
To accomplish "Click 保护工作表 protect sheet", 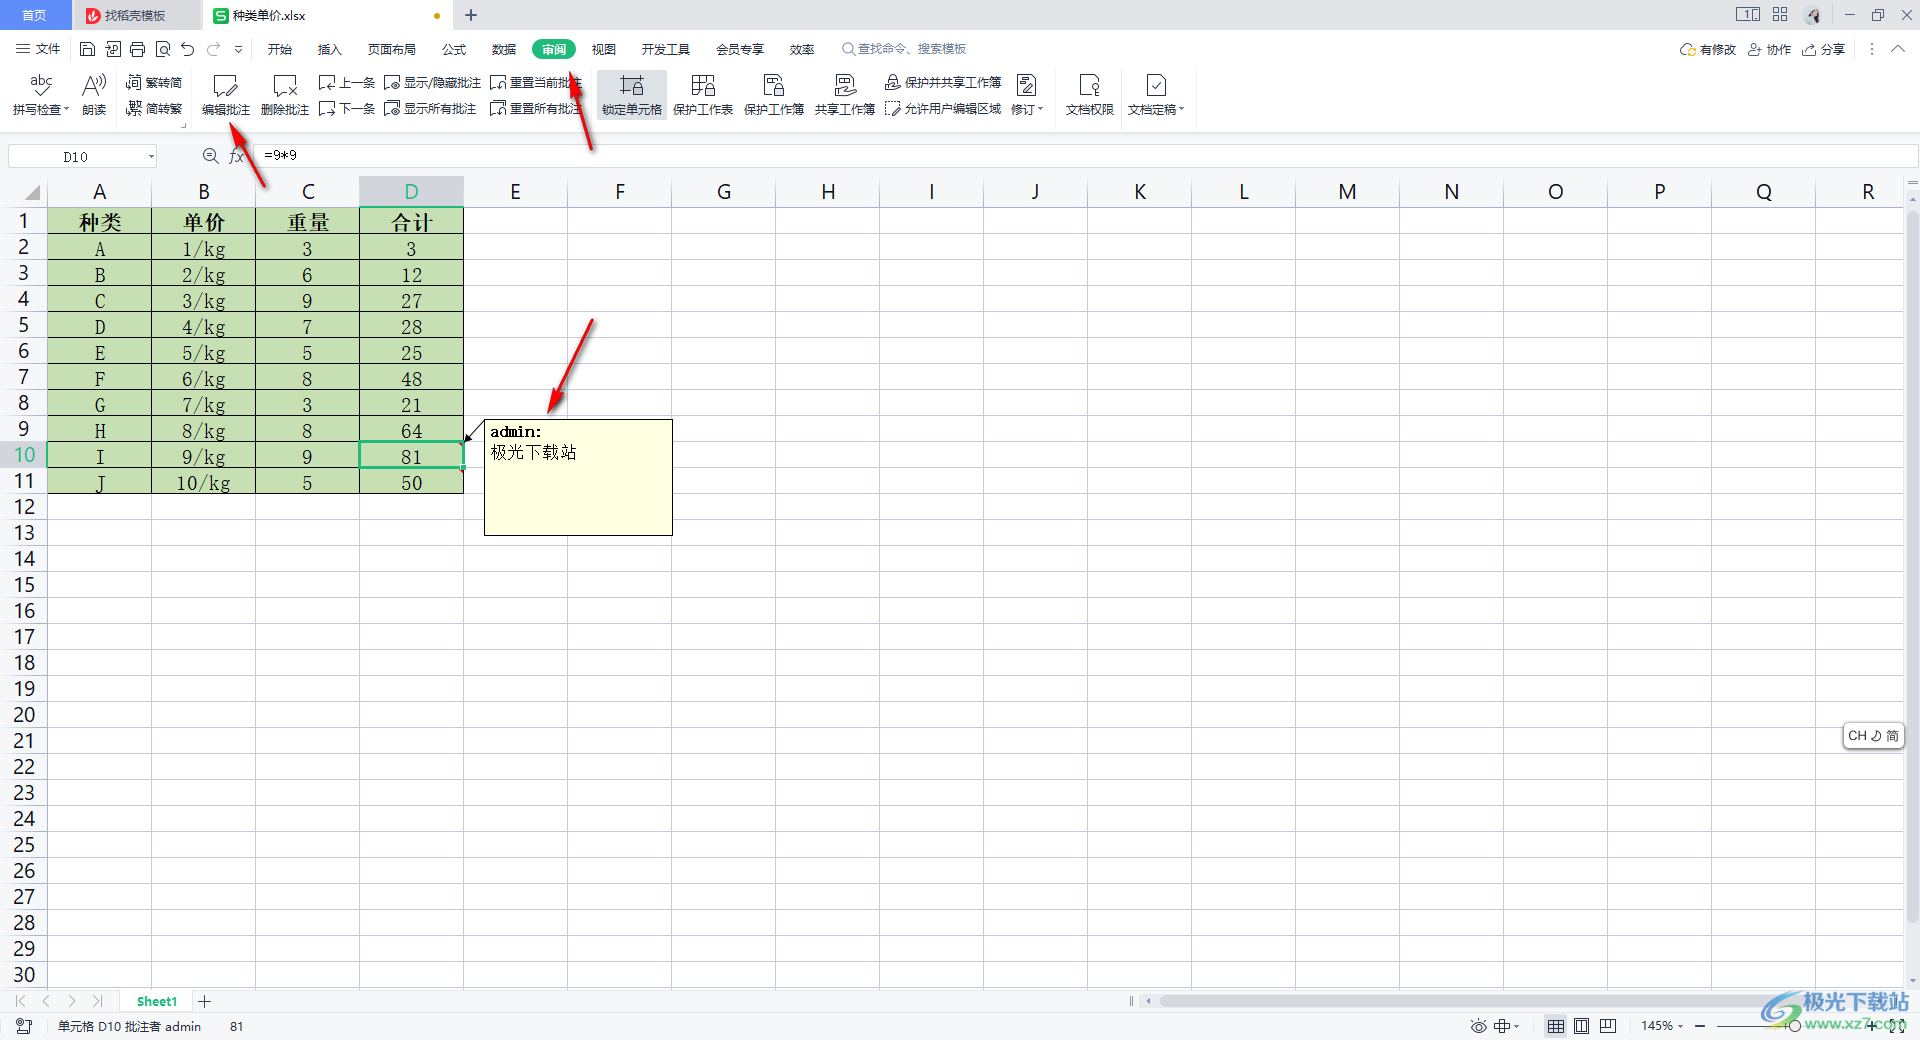I will [703, 95].
